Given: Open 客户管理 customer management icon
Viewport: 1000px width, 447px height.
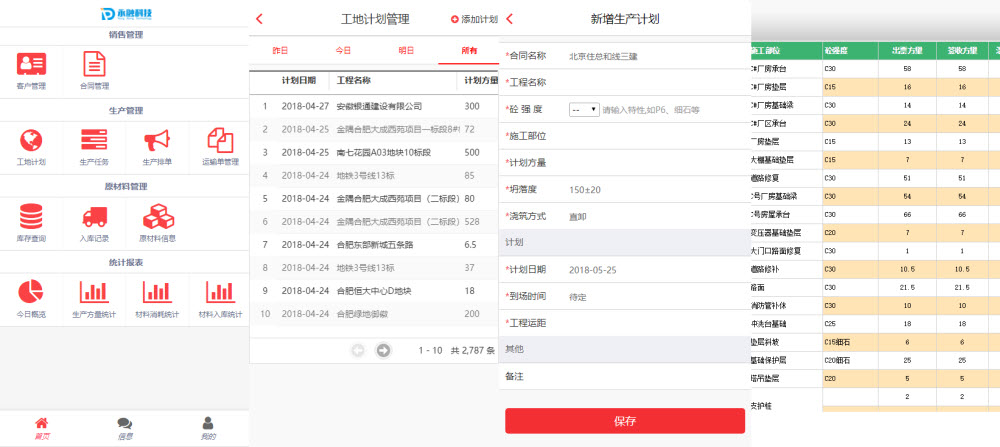Looking at the screenshot, I should click(31, 65).
